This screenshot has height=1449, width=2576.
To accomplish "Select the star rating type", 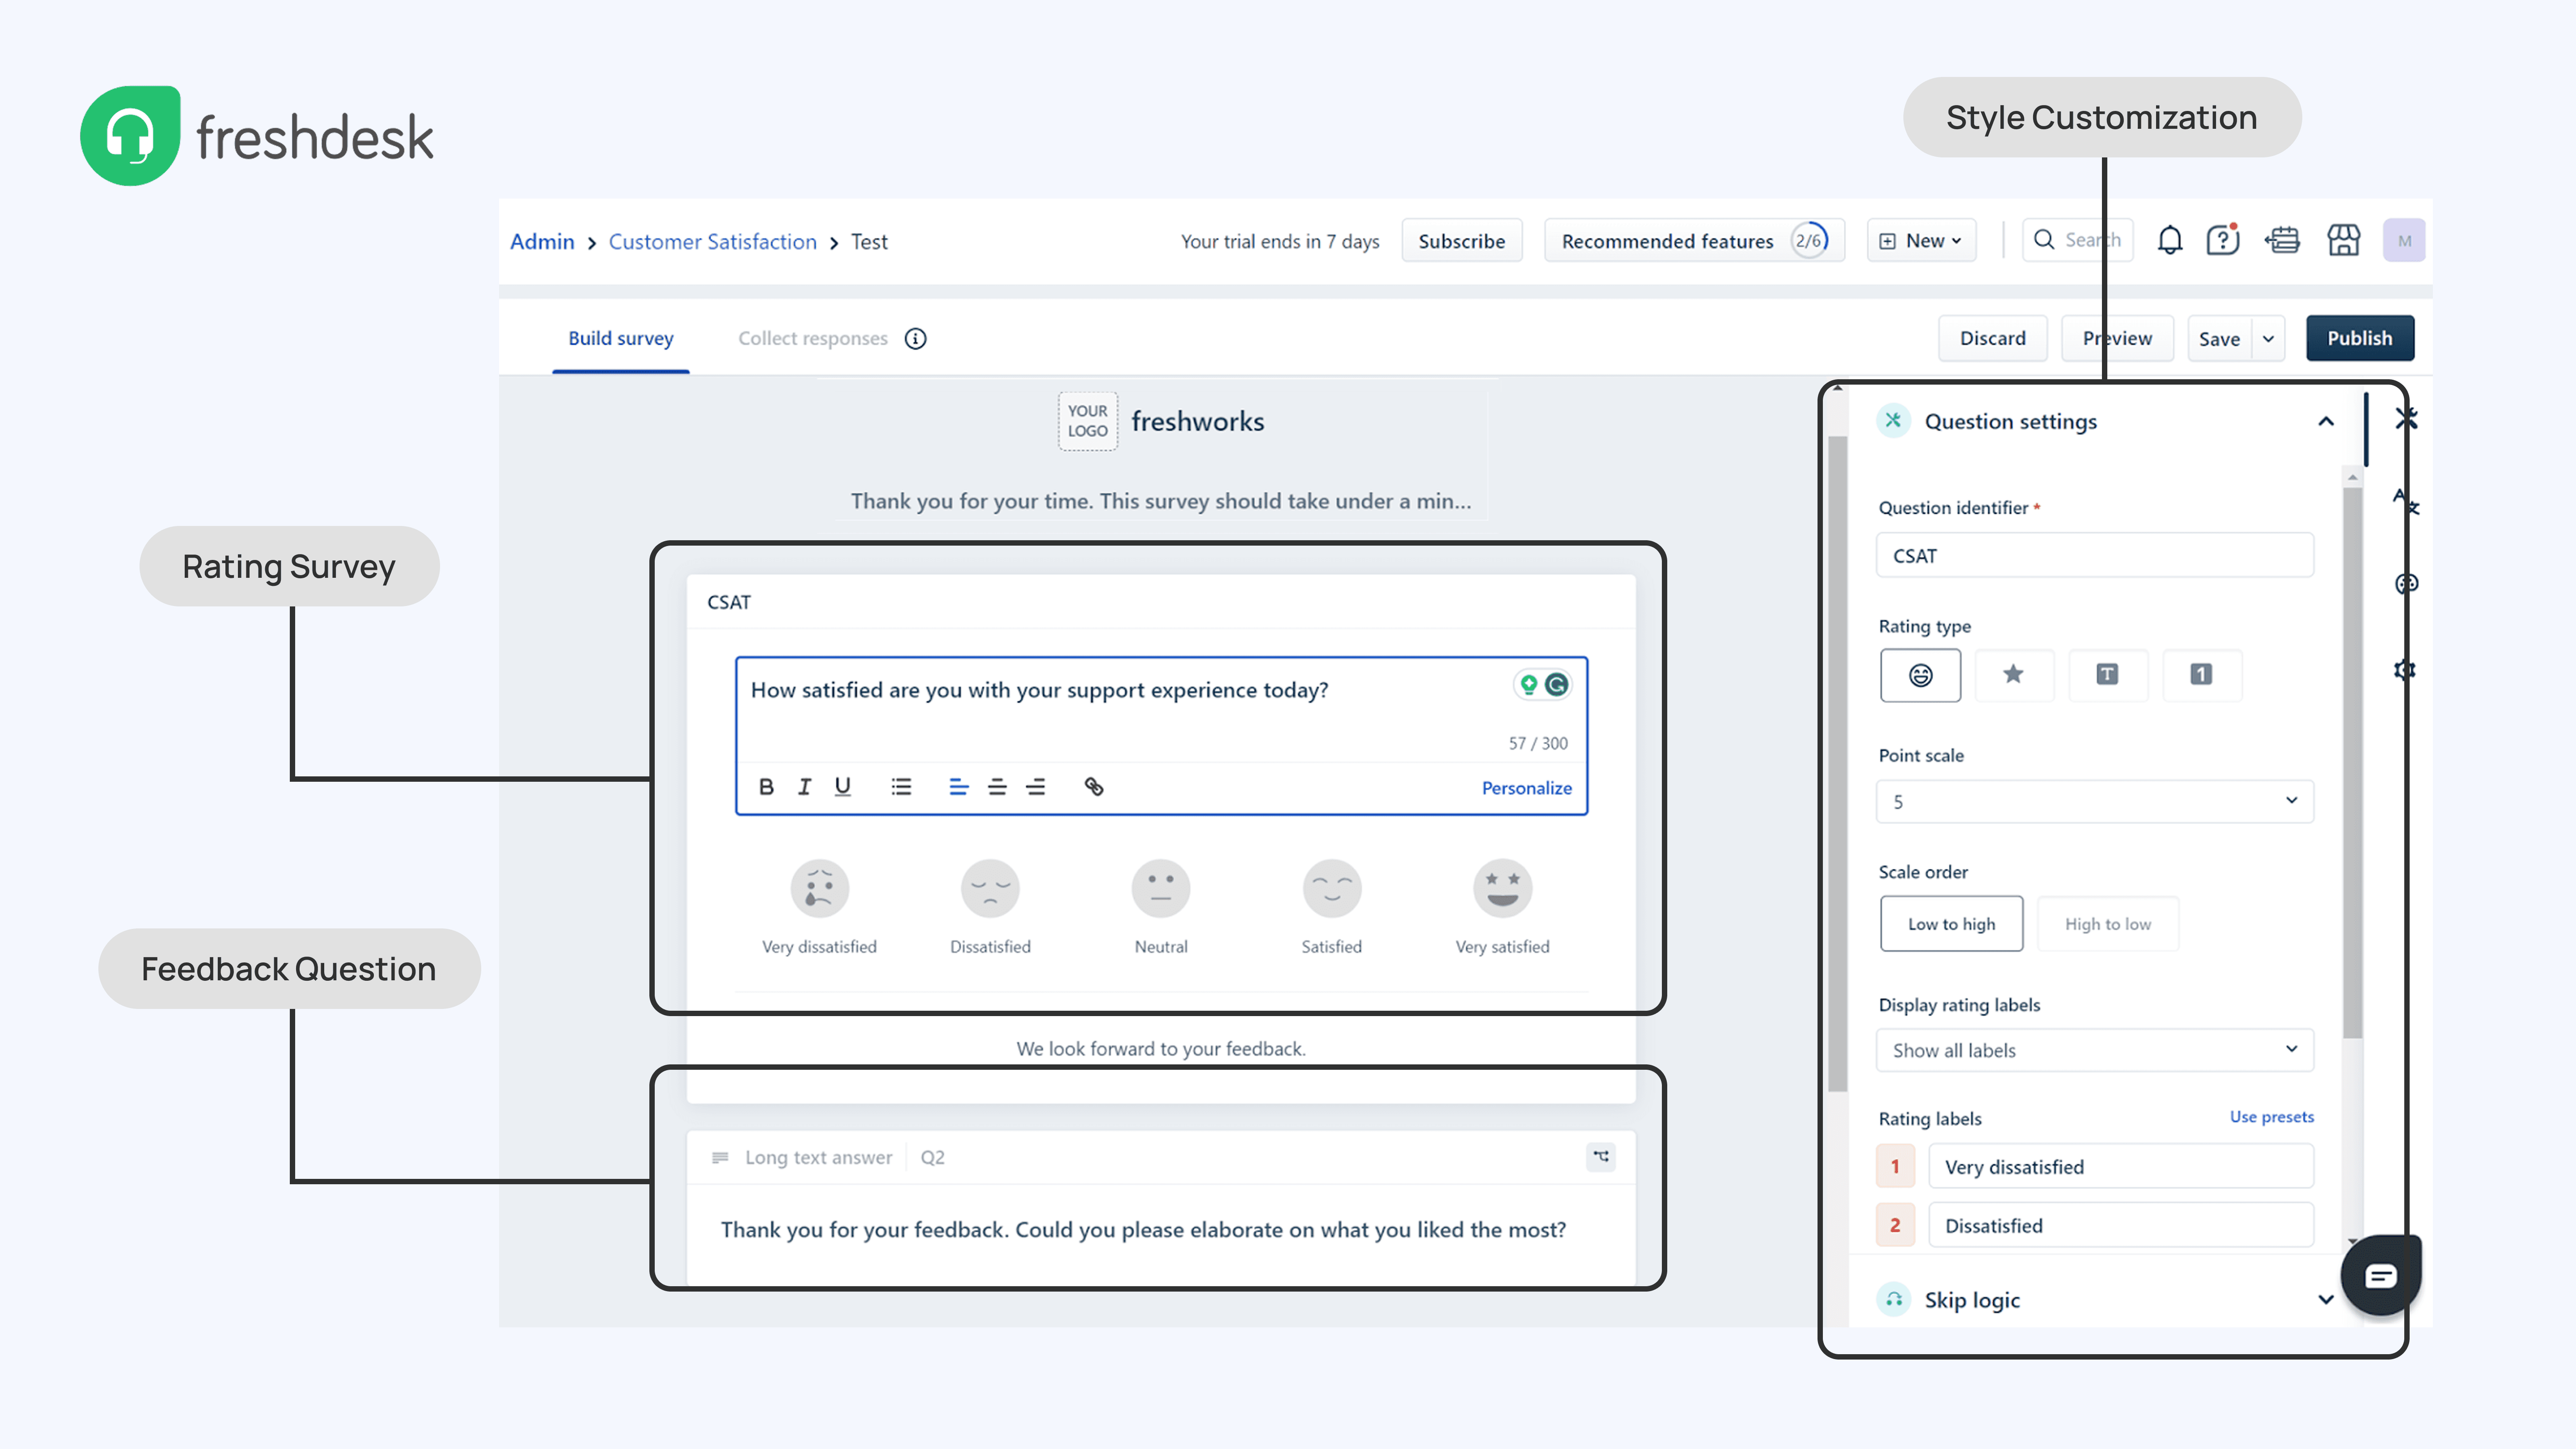I will tap(2013, 675).
